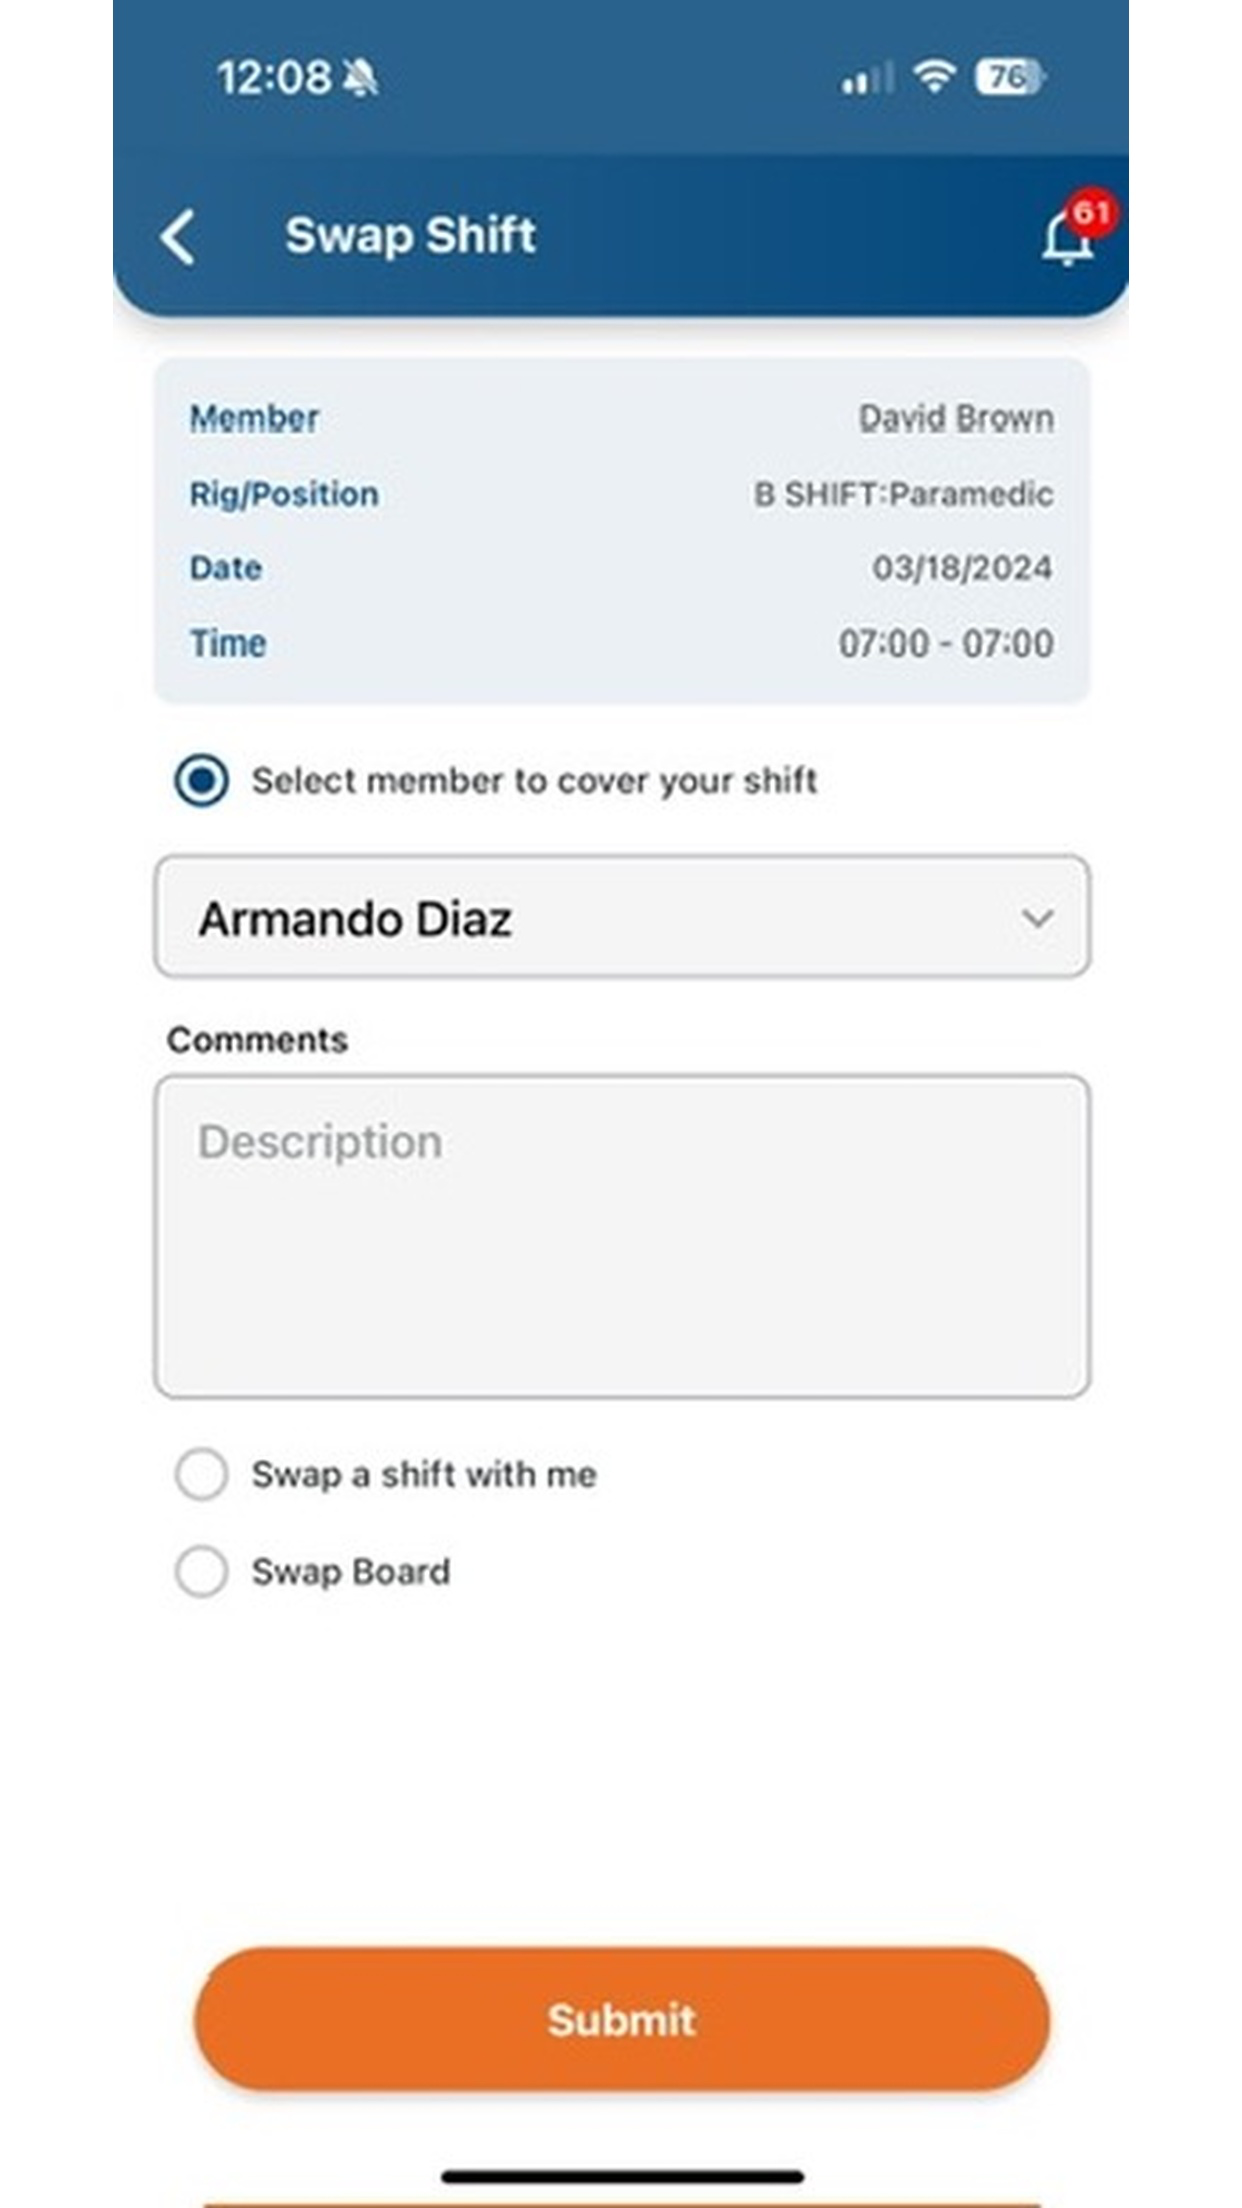The width and height of the screenshot is (1242, 2208).
Task: Expand the Armando Diaz member dropdown
Action: point(622,916)
